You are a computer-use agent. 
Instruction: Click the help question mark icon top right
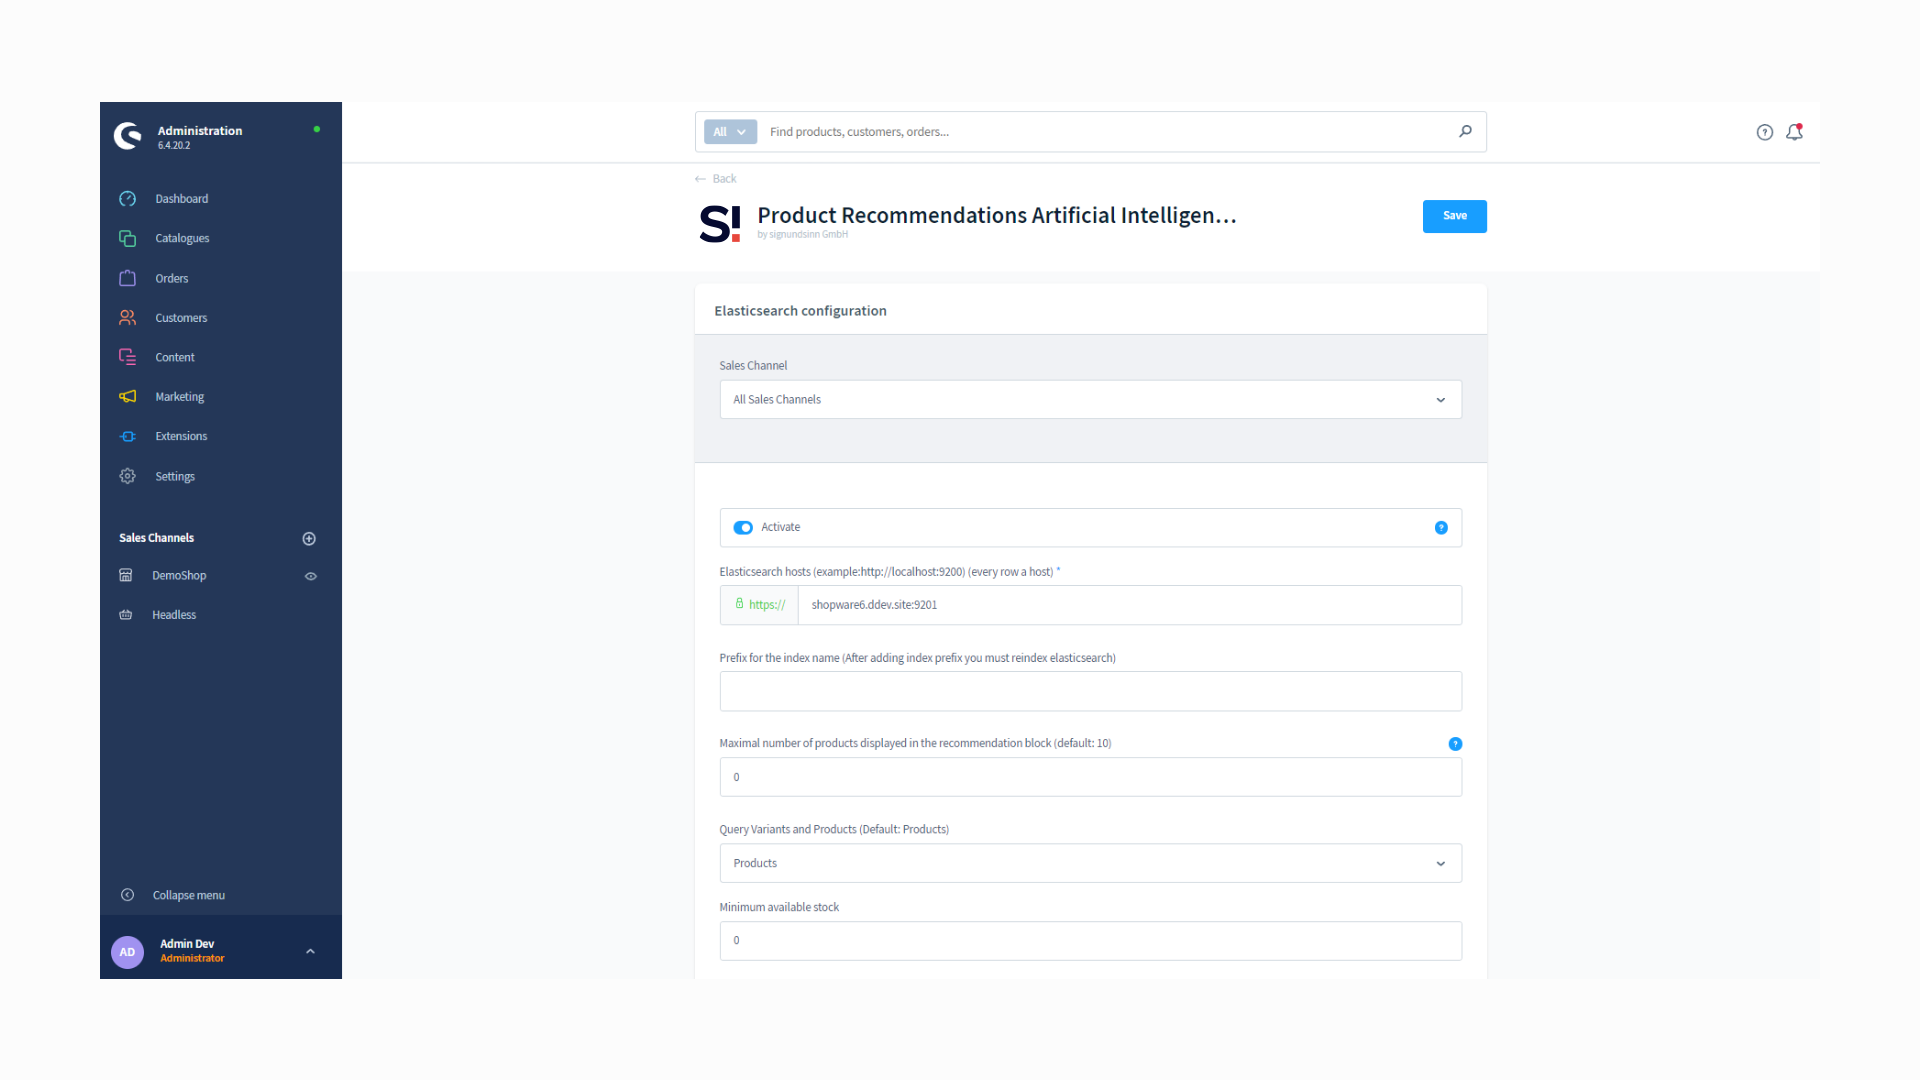pyautogui.click(x=1764, y=131)
